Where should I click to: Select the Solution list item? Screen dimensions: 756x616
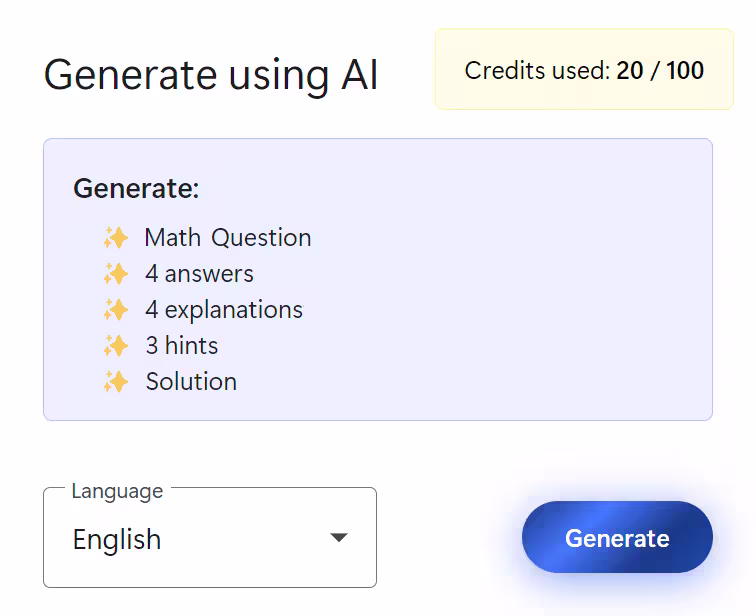pos(191,382)
